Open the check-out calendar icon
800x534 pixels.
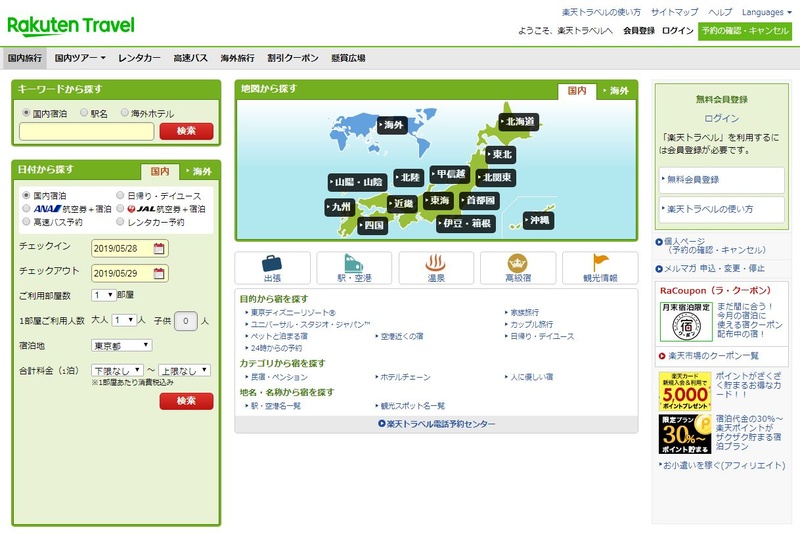pyautogui.click(x=159, y=273)
